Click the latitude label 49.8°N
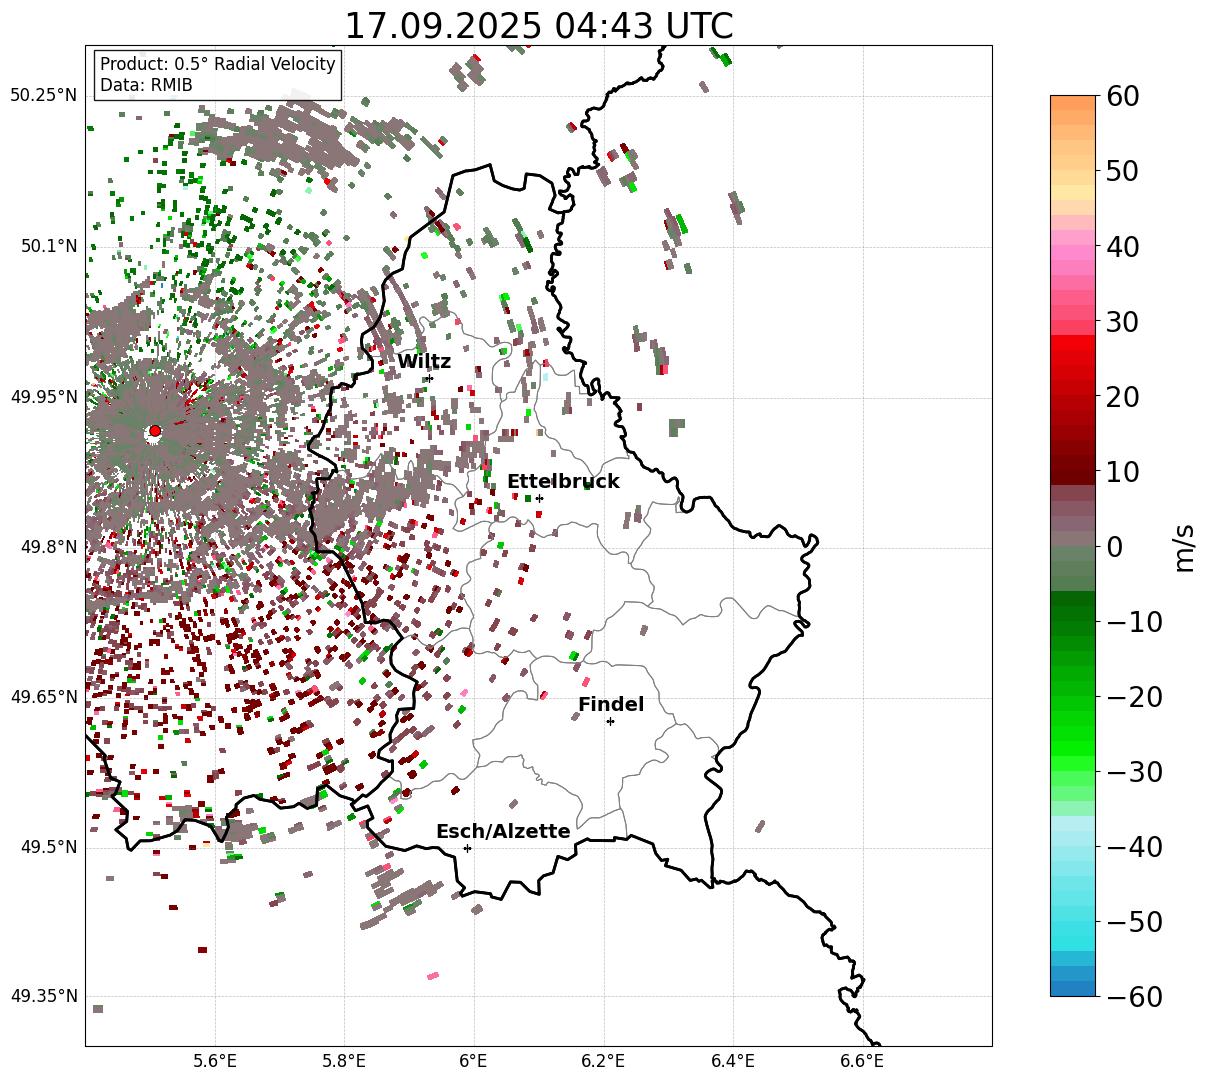The width and height of the screenshot is (1207, 1081). click(x=48, y=547)
